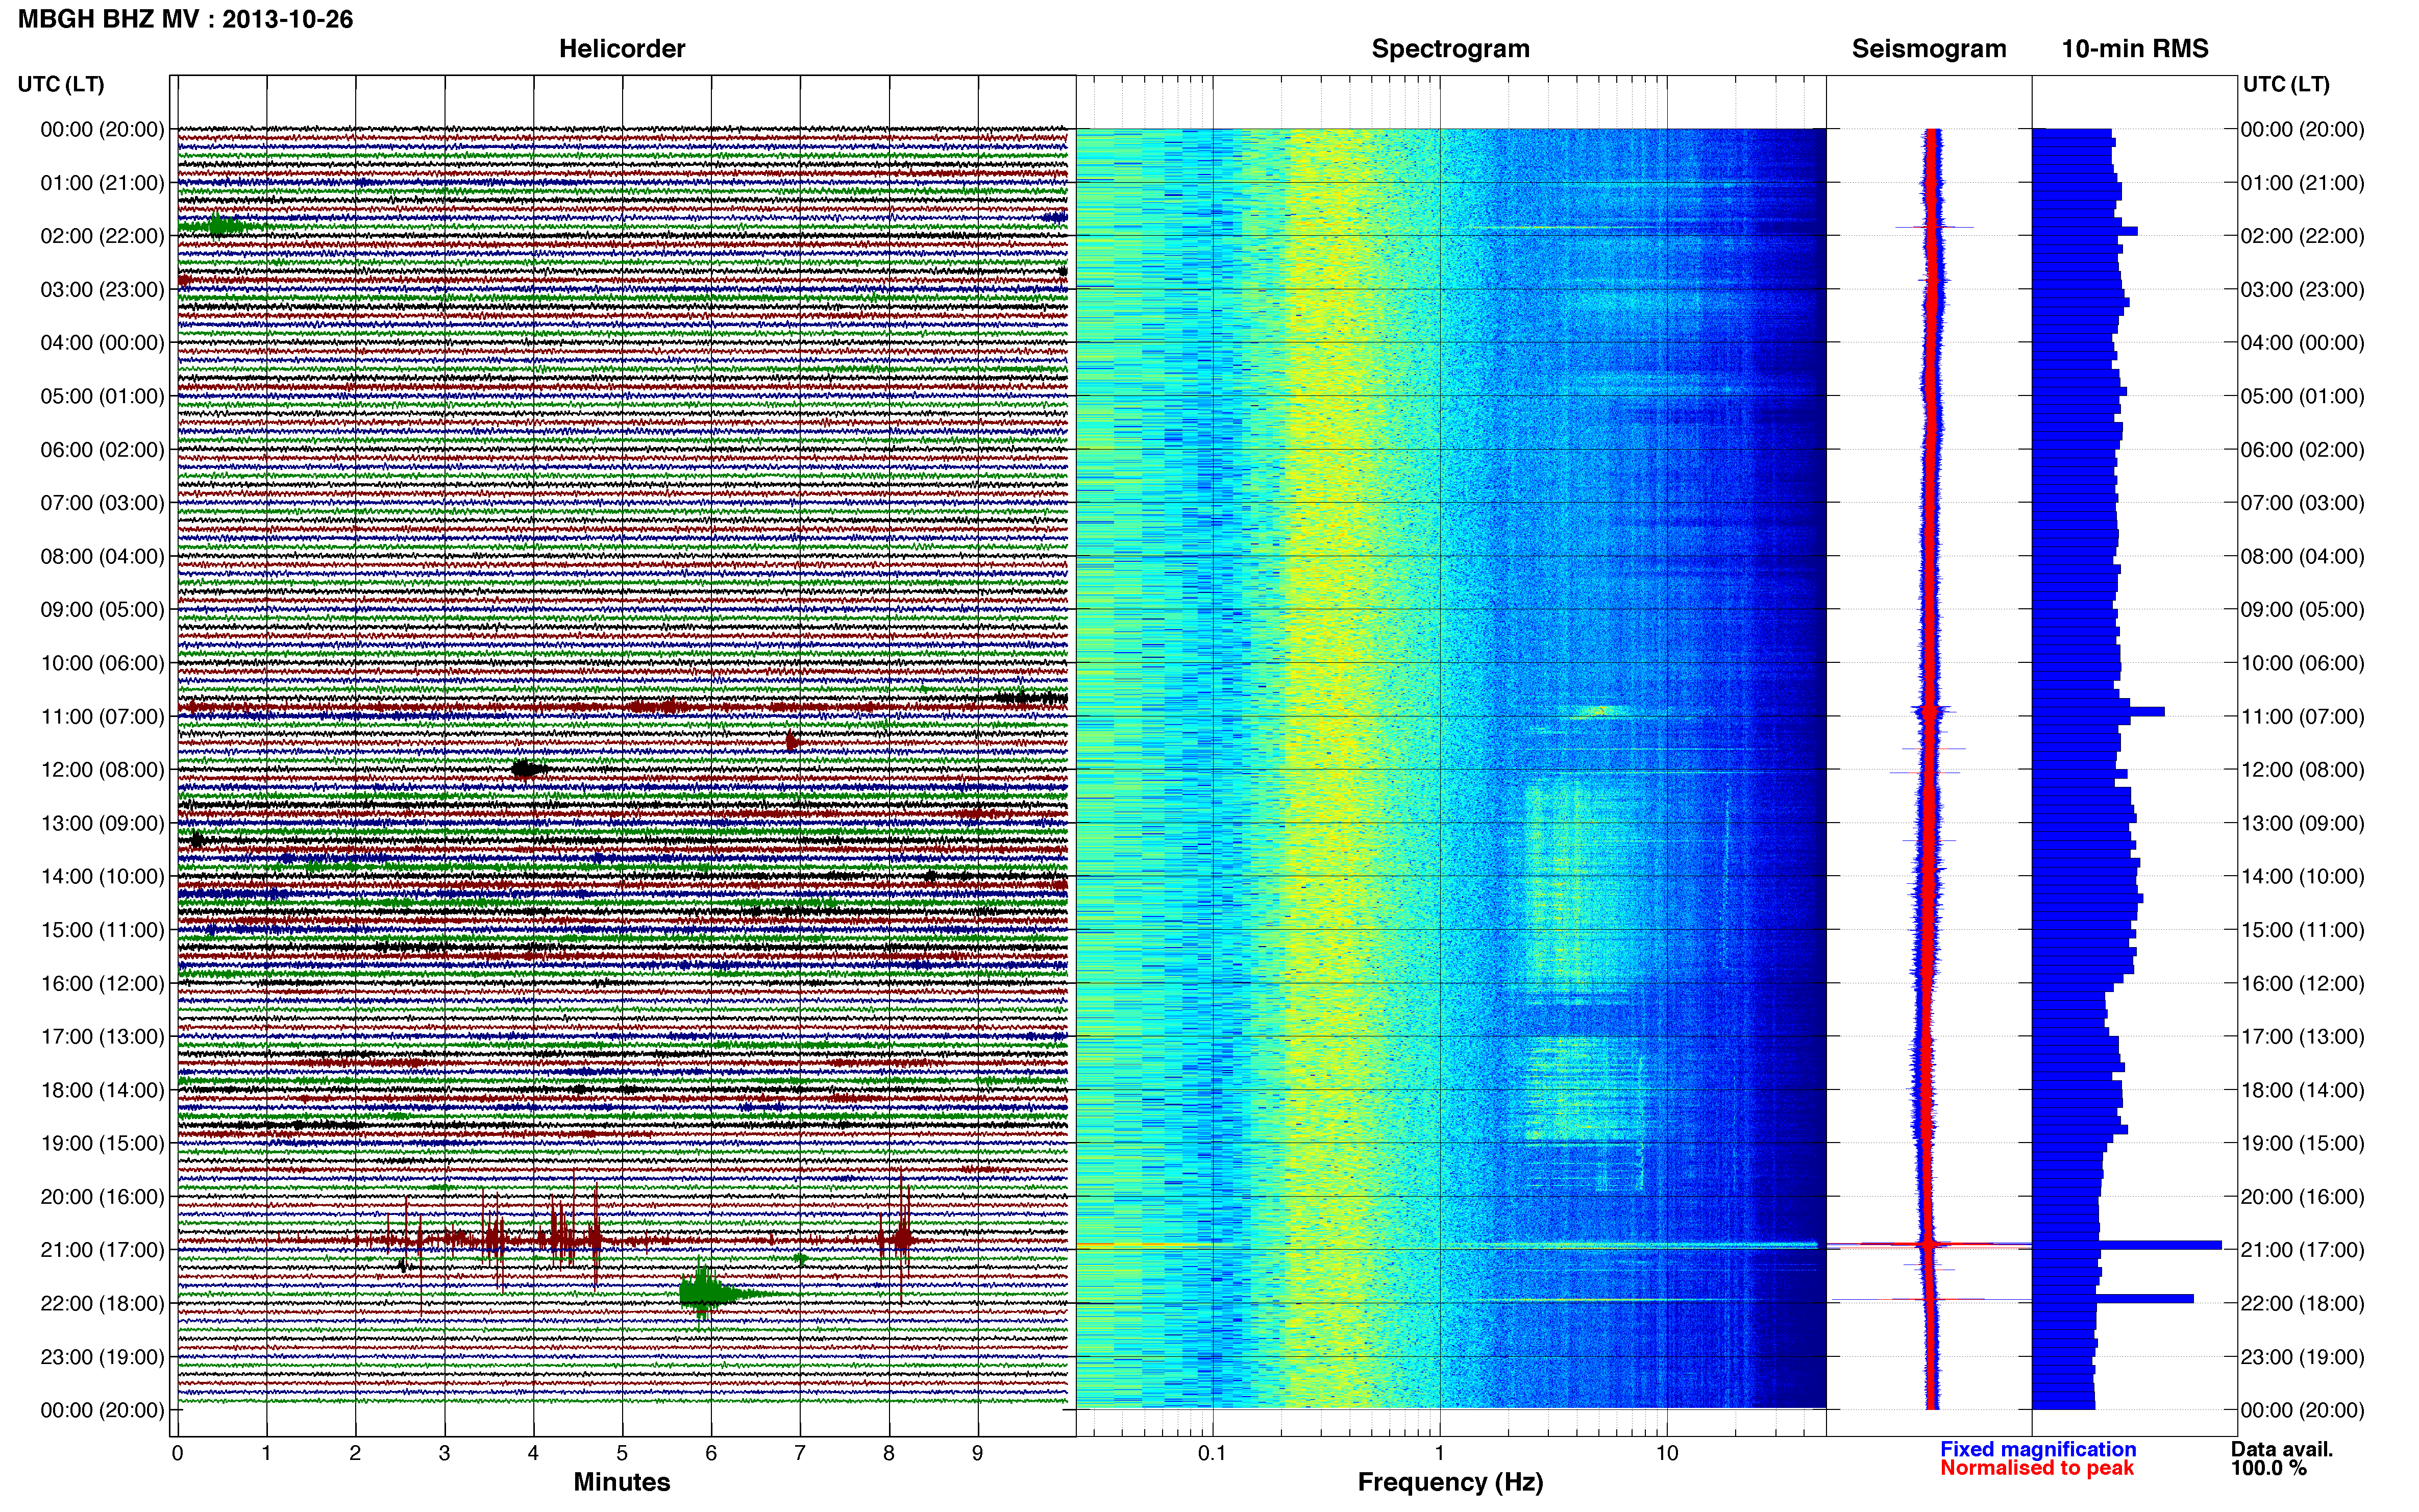Click '20:00 (16:00)' label beside the RMS panel
Viewport: 2419px width, 1512px height.
[x=2303, y=1197]
